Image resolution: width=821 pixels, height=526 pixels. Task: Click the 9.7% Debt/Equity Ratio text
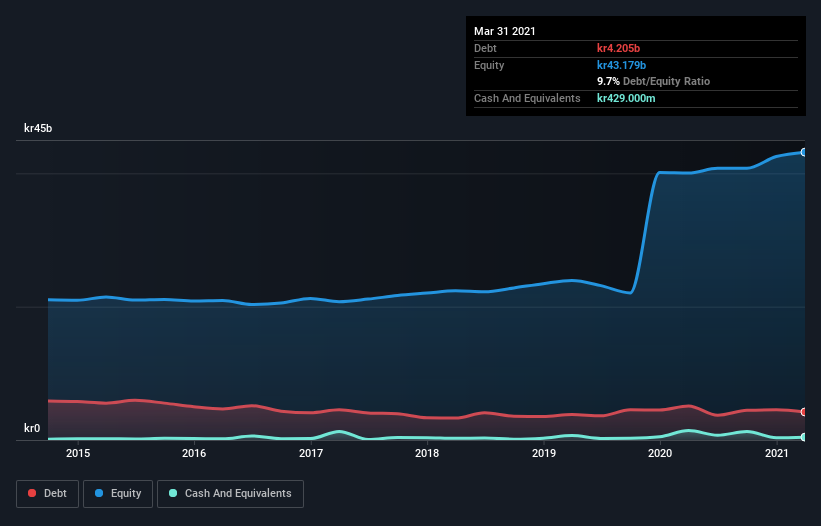click(653, 82)
